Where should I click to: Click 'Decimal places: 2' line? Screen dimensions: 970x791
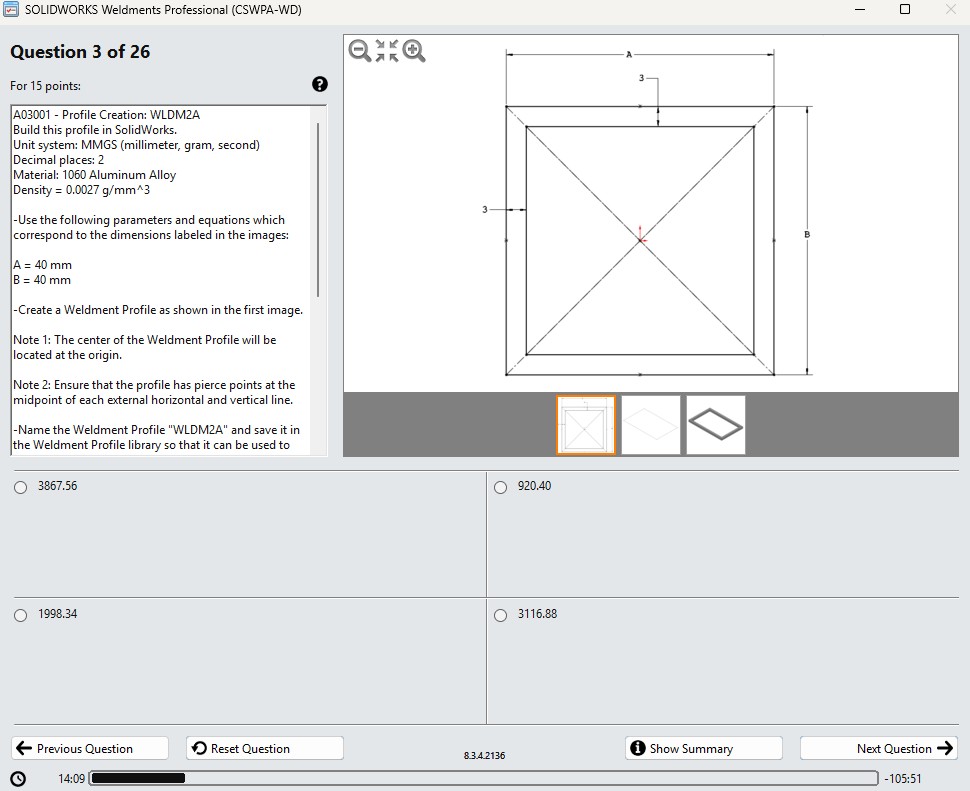(59, 160)
